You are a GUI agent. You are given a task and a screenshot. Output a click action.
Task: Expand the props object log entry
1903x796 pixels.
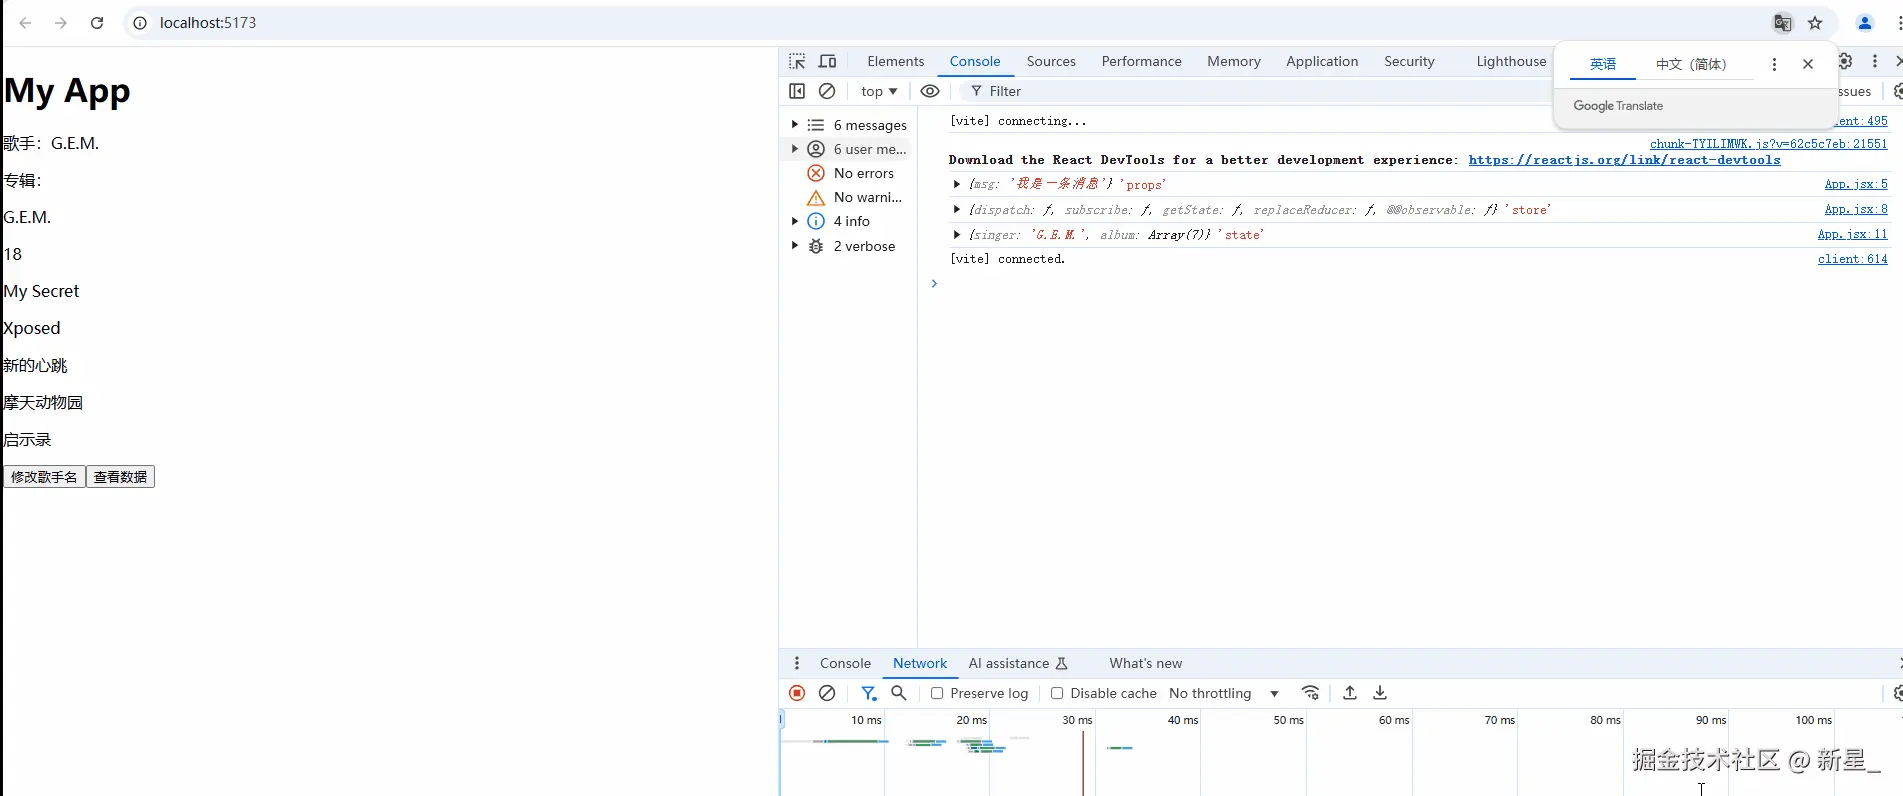click(x=957, y=184)
